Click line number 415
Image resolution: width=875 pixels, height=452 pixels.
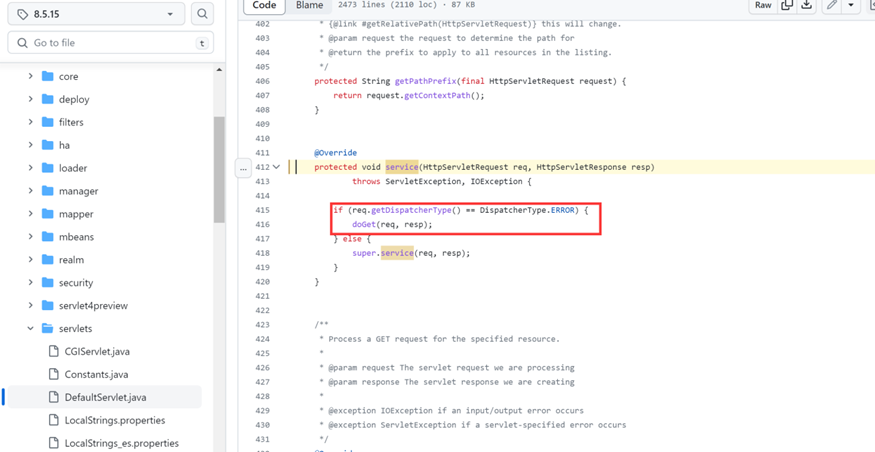click(x=262, y=210)
